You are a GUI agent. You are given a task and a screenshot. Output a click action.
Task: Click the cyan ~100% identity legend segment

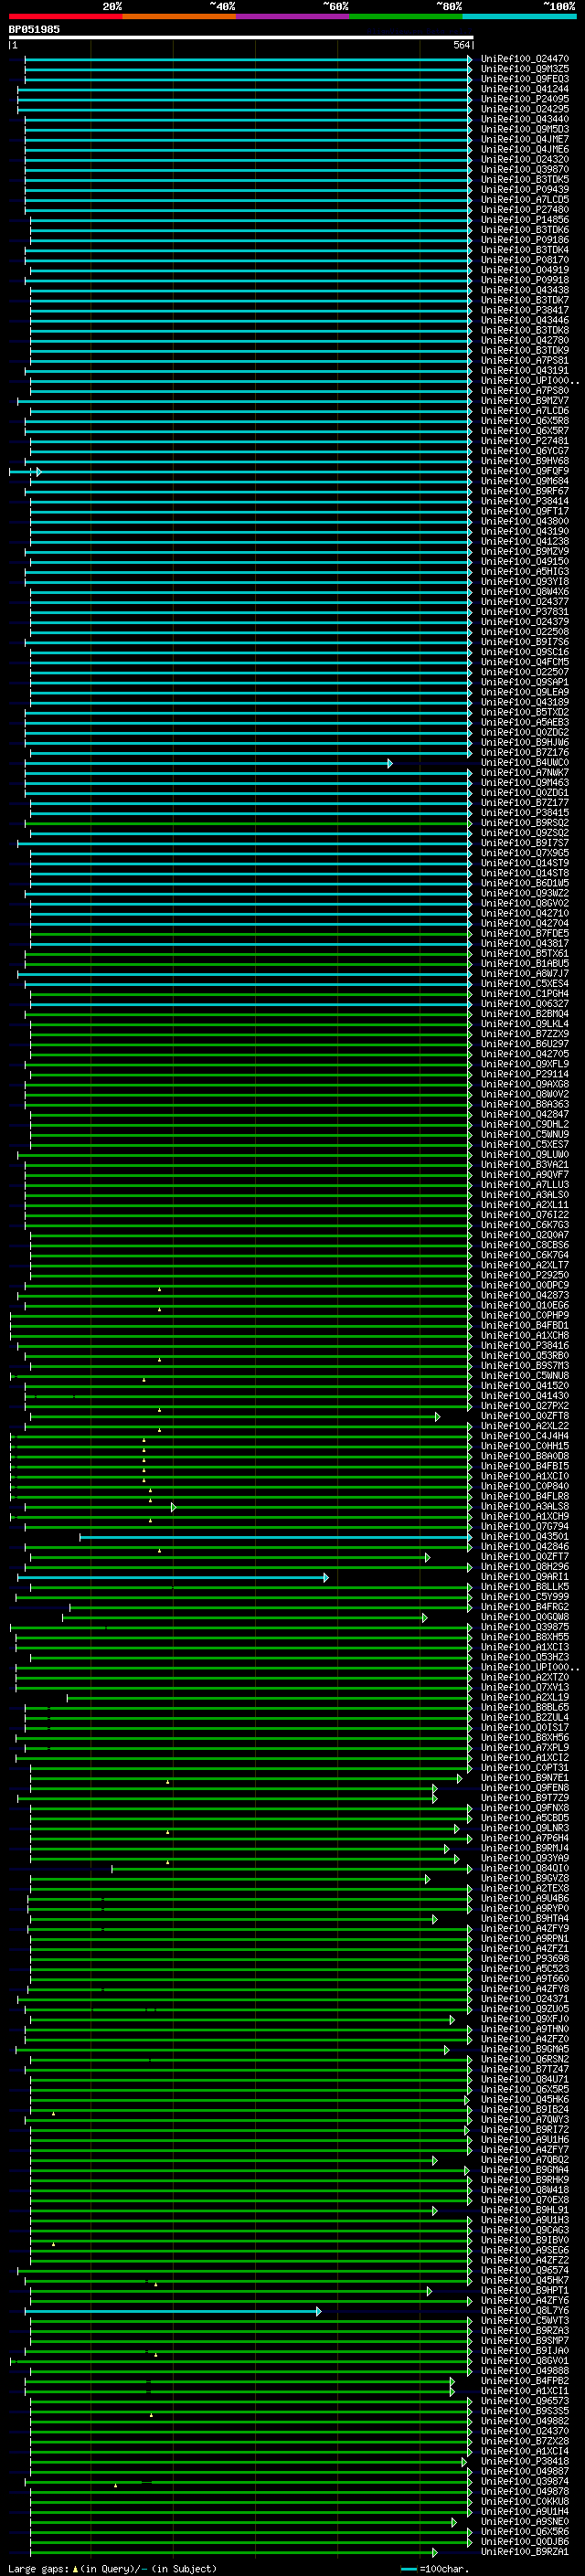click(x=519, y=16)
